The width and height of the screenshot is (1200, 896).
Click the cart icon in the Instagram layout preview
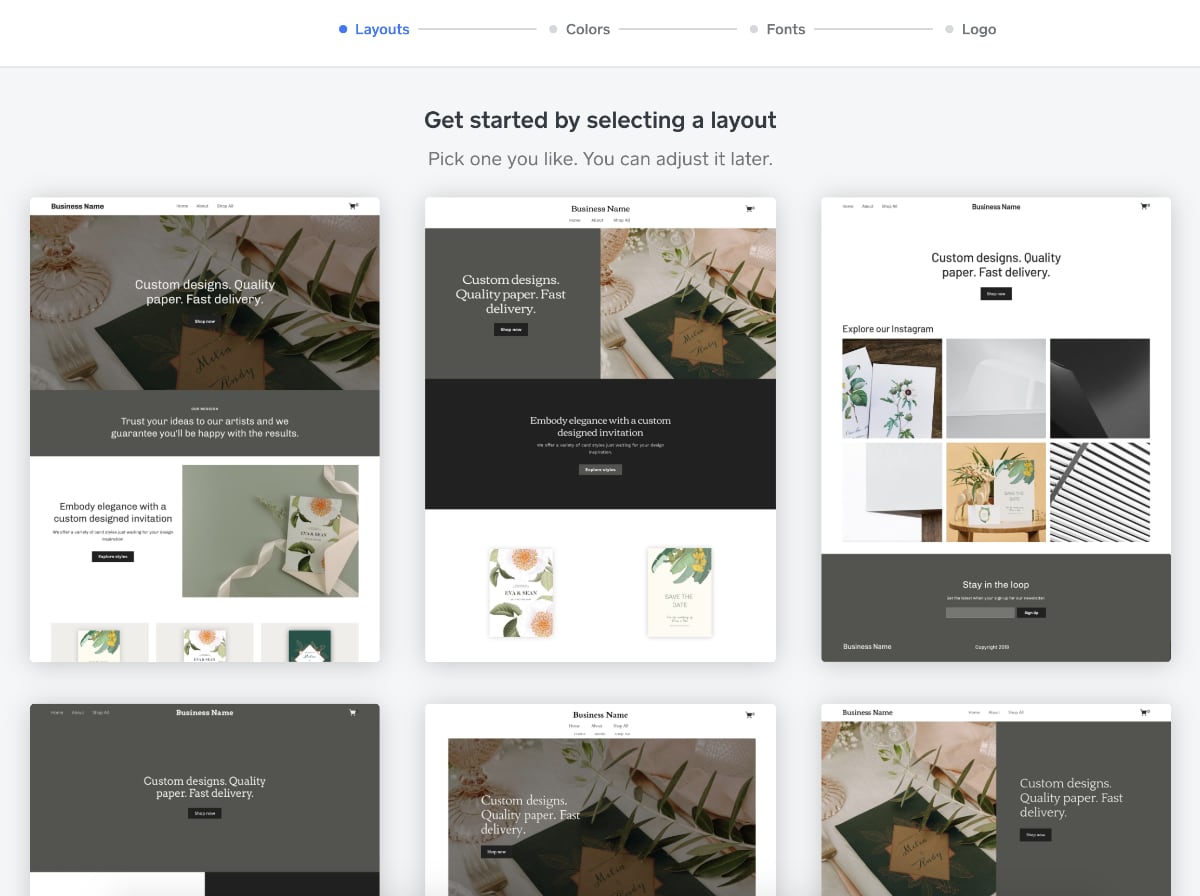(x=1144, y=206)
